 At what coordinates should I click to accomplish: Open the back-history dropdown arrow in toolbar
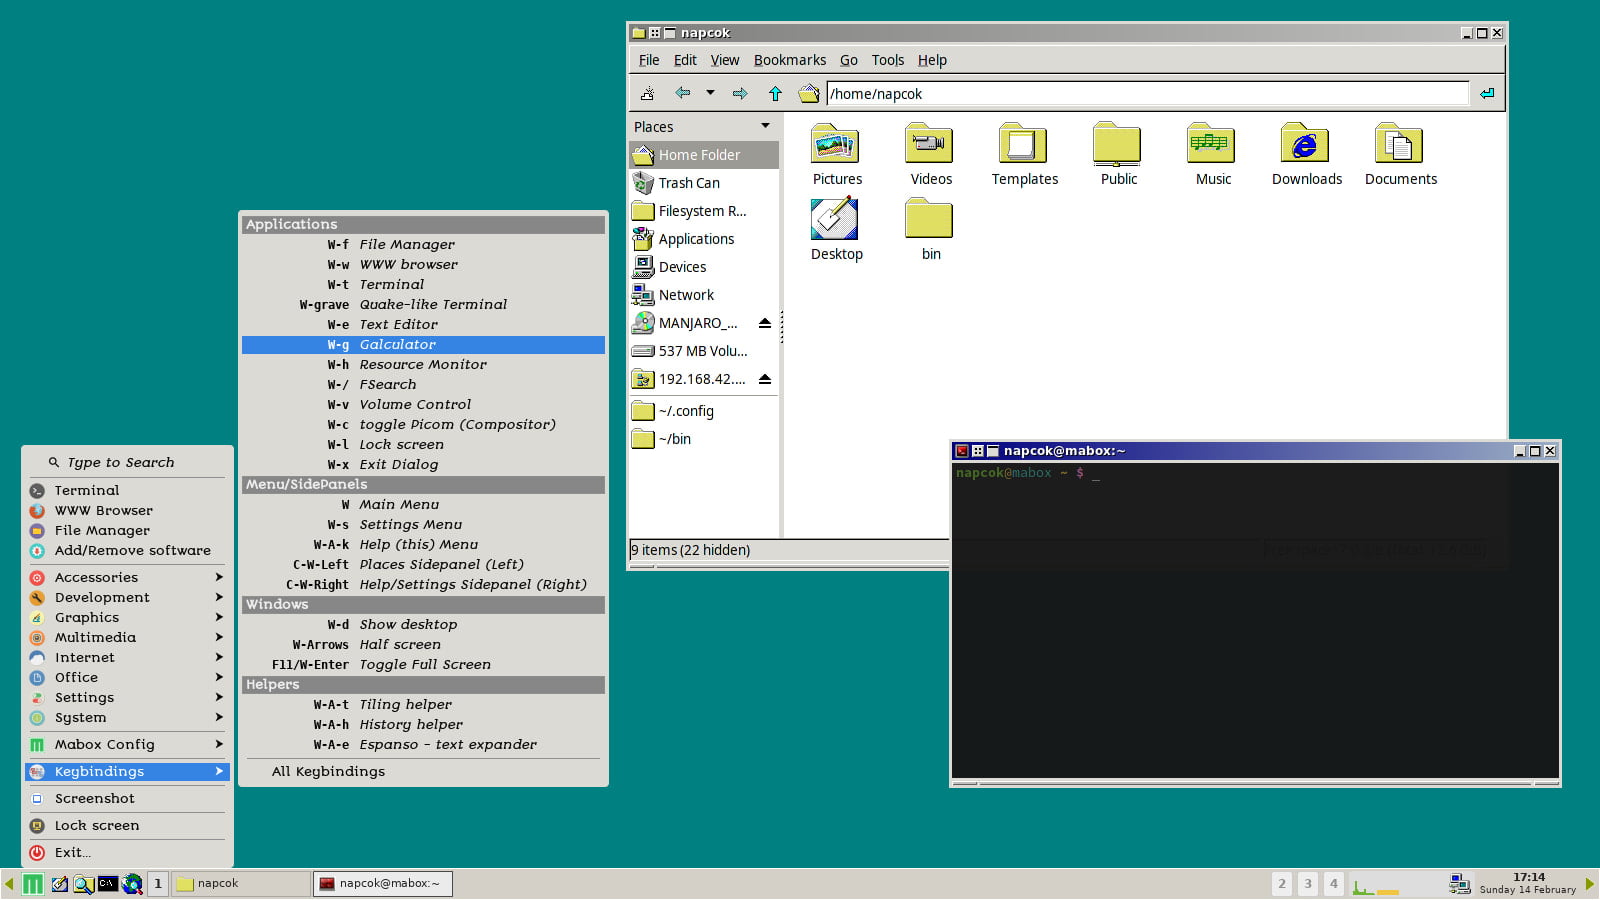(x=710, y=93)
